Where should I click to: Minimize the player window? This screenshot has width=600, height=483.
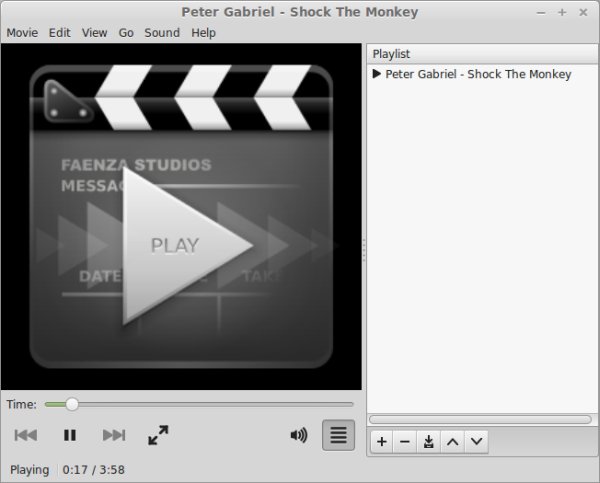541,13
